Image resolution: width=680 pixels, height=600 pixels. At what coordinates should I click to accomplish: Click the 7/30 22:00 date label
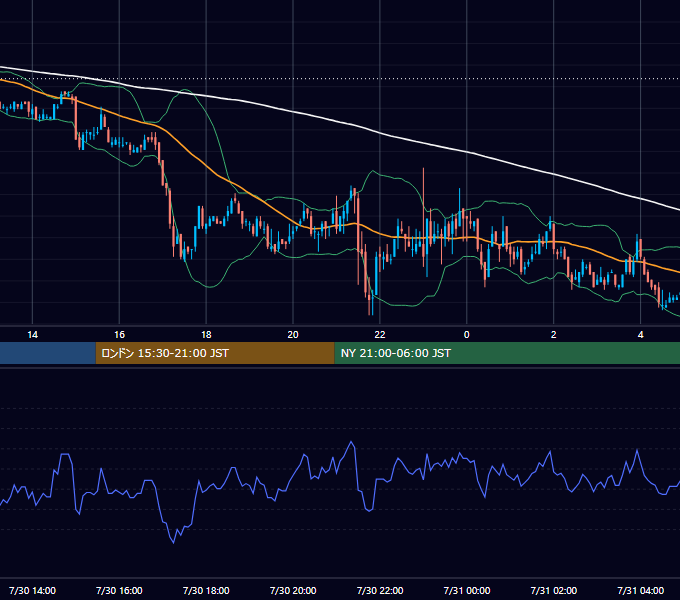pos(380,590)
